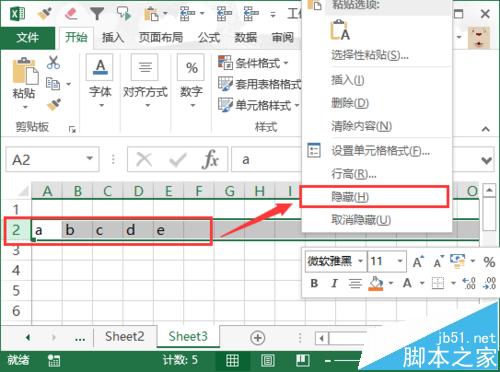The image size is (500, 372).
Task: Click the center align icon in mini toolbar
Action: [355, 284]
